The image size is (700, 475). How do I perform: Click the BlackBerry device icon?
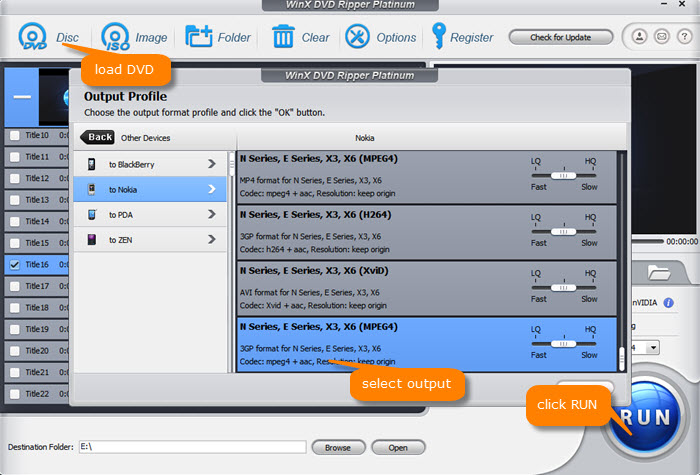92,164
